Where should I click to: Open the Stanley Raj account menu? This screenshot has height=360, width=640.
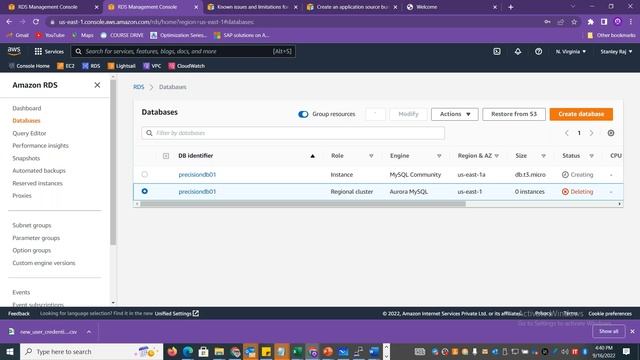pyautogui.click(x=616, y=51)
